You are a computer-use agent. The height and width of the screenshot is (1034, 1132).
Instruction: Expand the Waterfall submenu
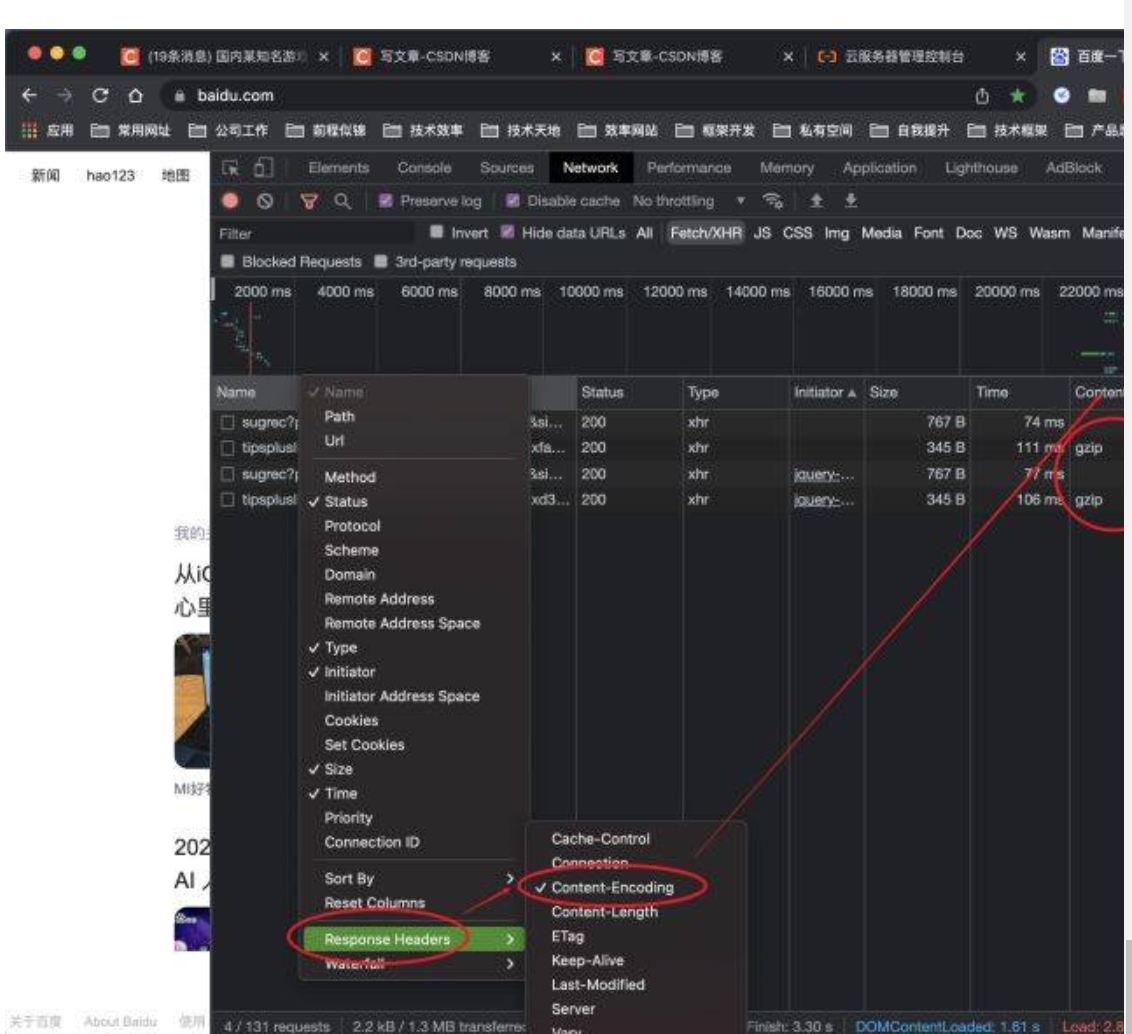click(416, 965)
